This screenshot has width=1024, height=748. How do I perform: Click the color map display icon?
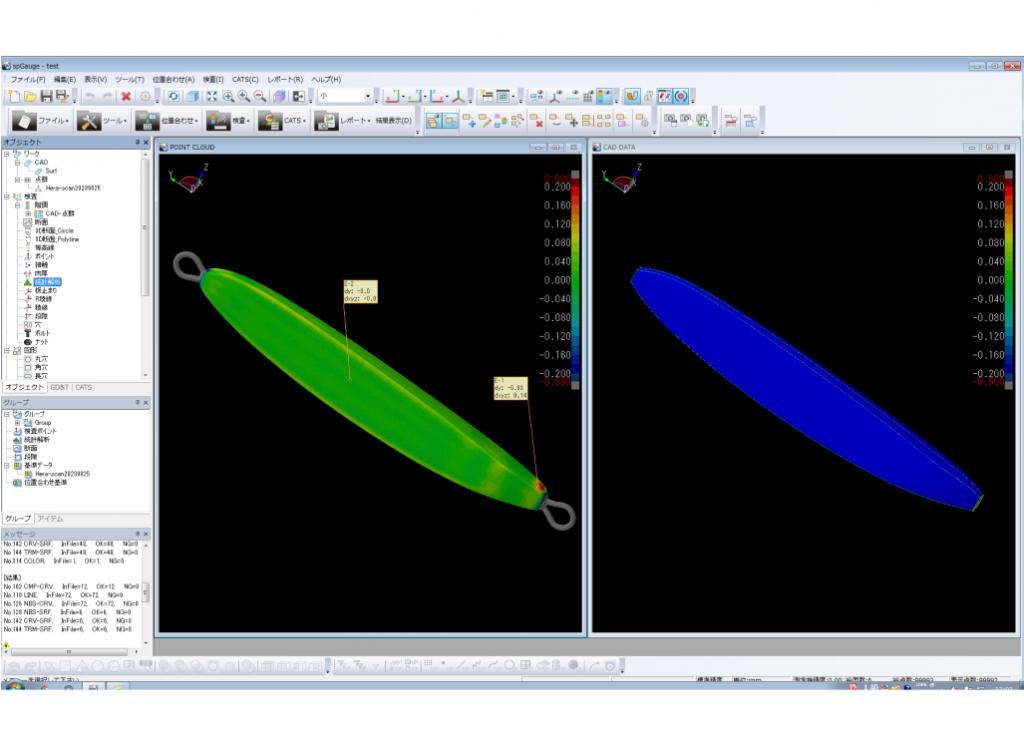click(605, 96)
